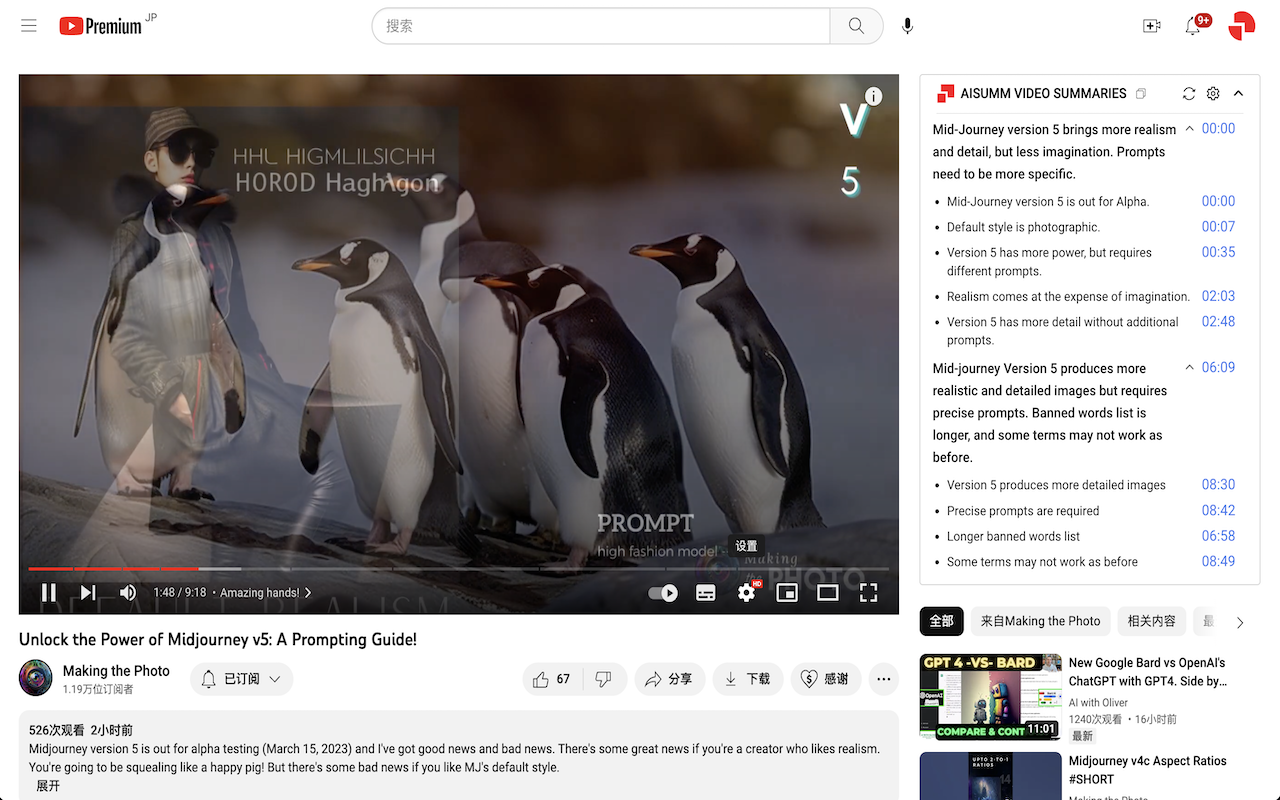Dislike the video

pyautogui.click(x=604, y=679)
